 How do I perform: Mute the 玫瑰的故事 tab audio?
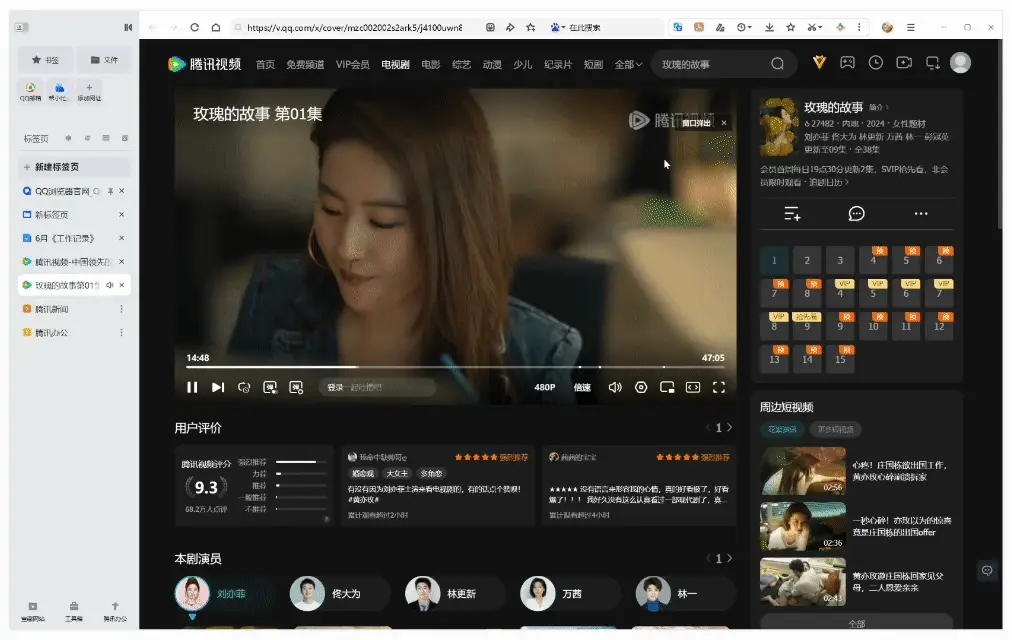tap(110, 285)
